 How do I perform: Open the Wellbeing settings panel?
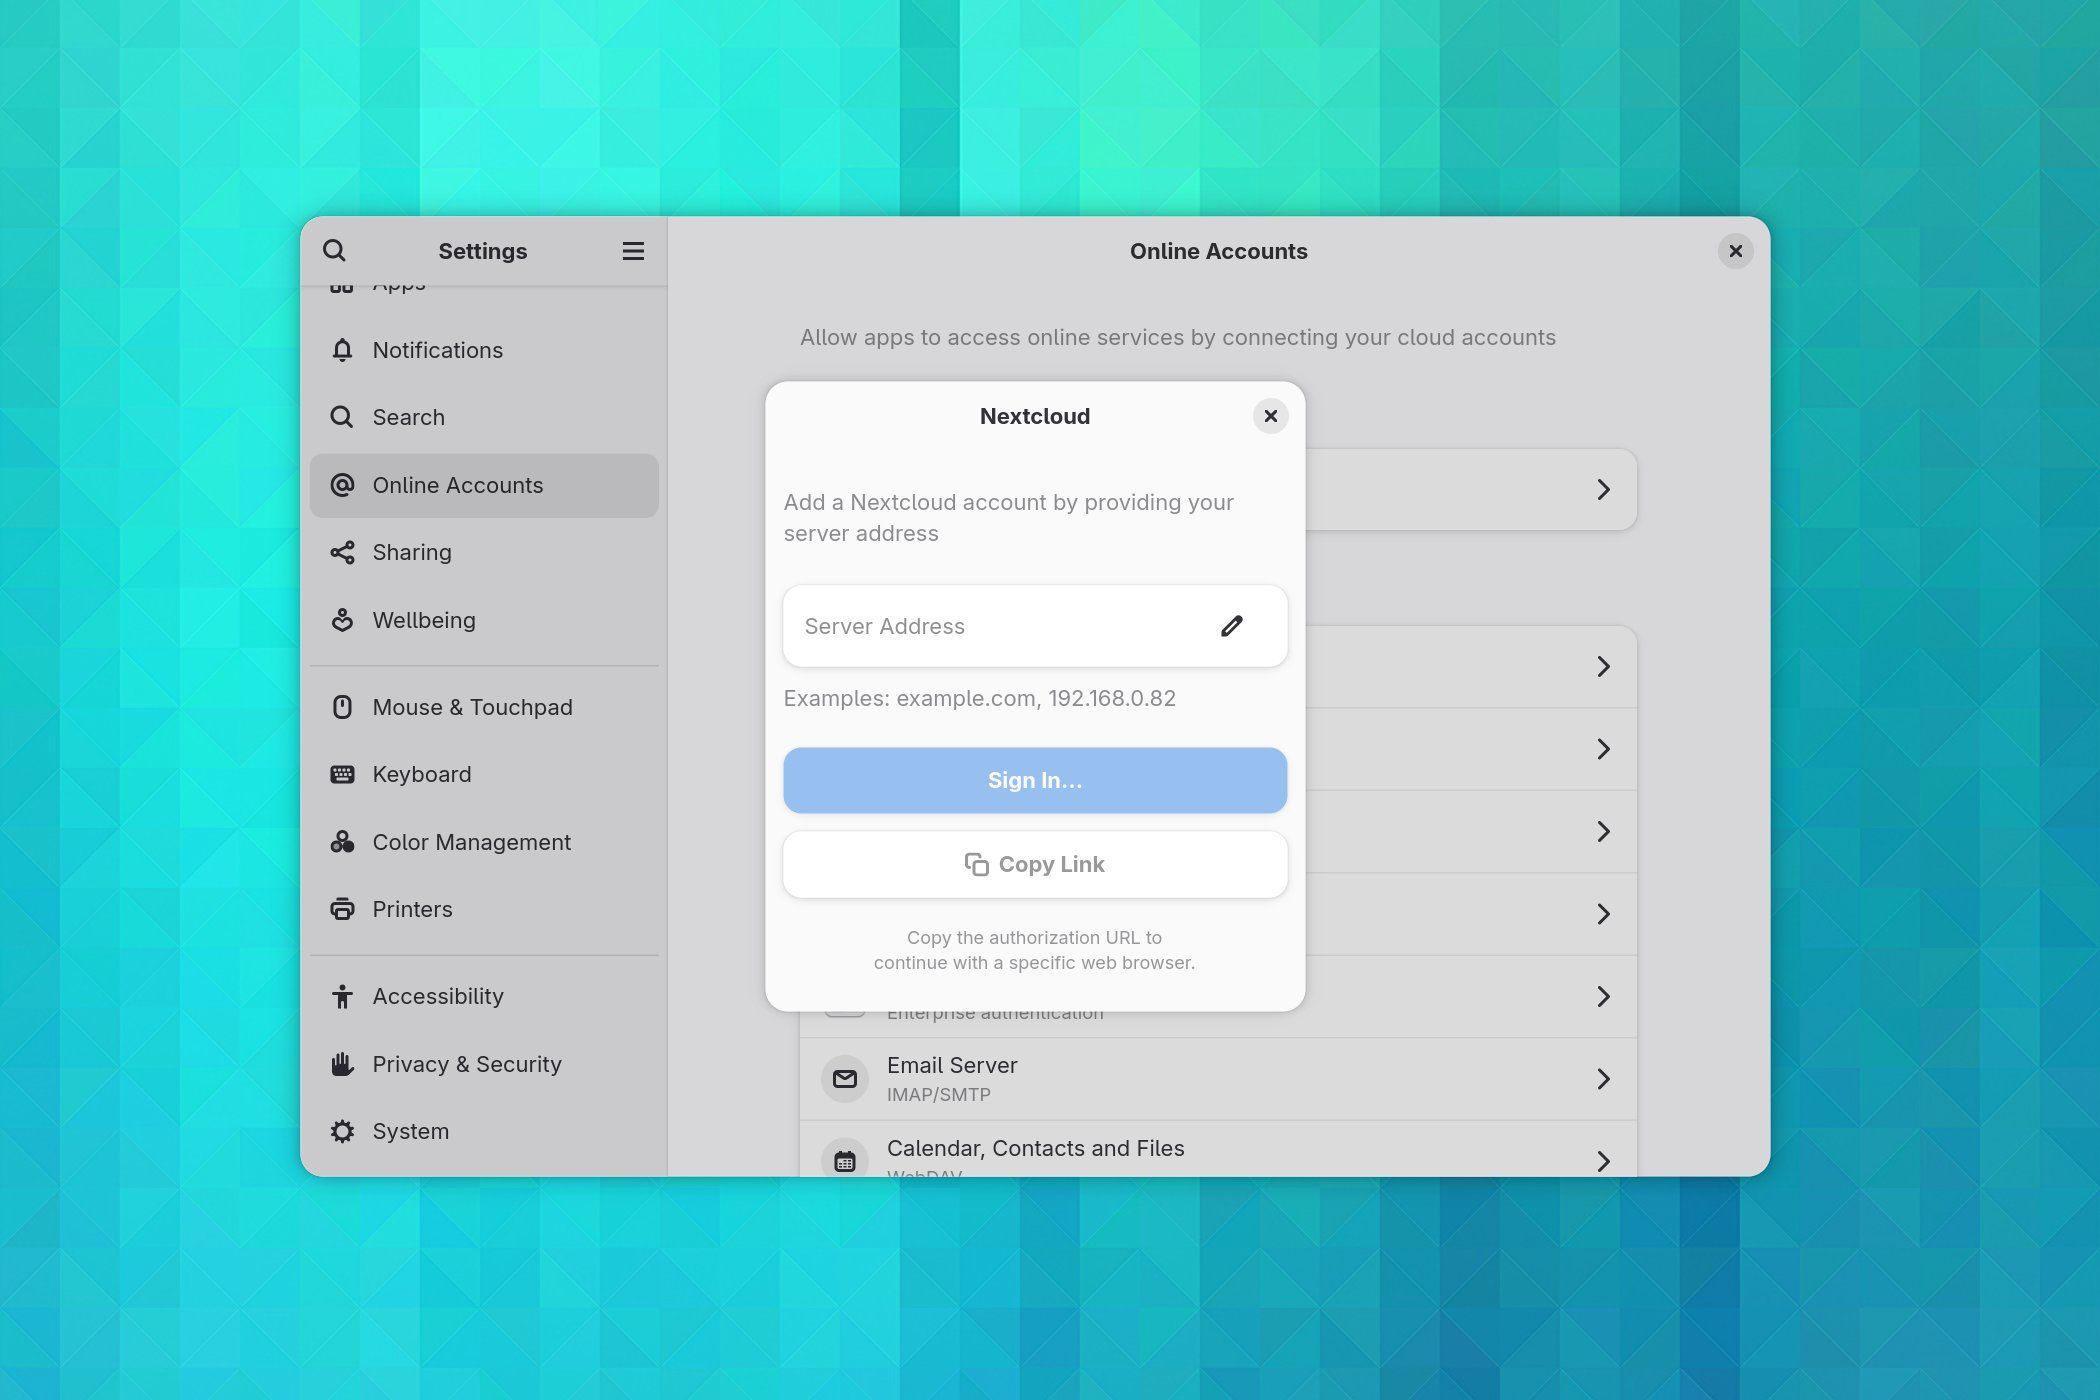tap(484, 620)
